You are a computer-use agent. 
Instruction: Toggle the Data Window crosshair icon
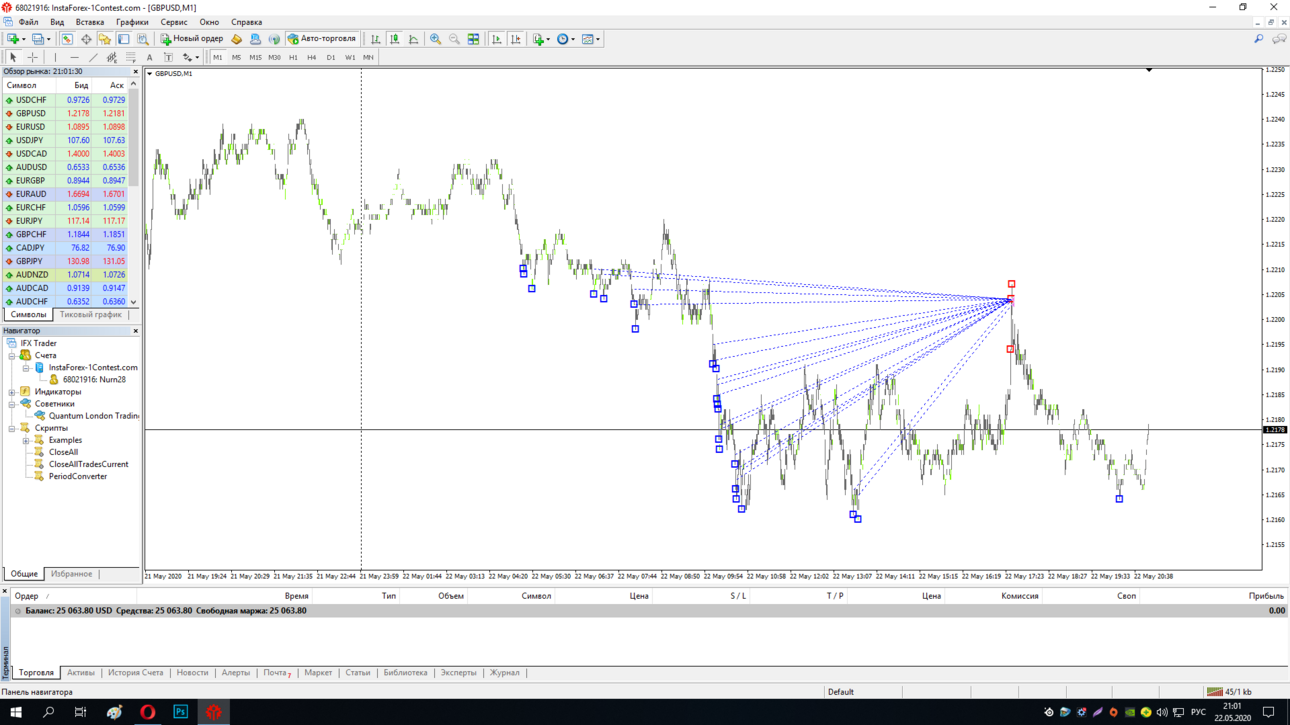pos(86,39)
